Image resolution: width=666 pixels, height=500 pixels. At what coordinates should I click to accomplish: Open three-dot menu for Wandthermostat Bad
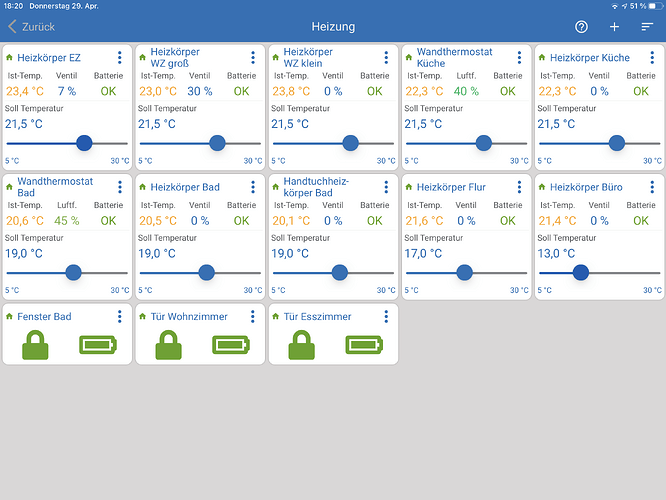tap(119, 187)
